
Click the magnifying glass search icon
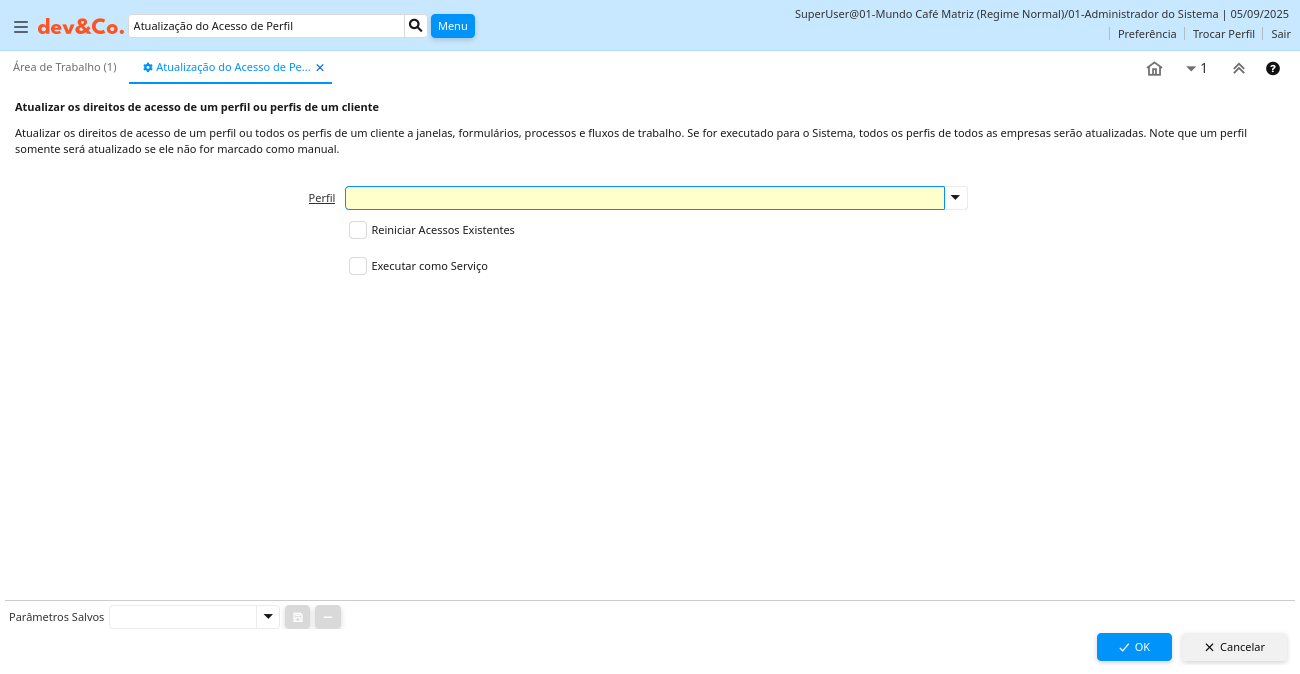[x=416, y=26]
